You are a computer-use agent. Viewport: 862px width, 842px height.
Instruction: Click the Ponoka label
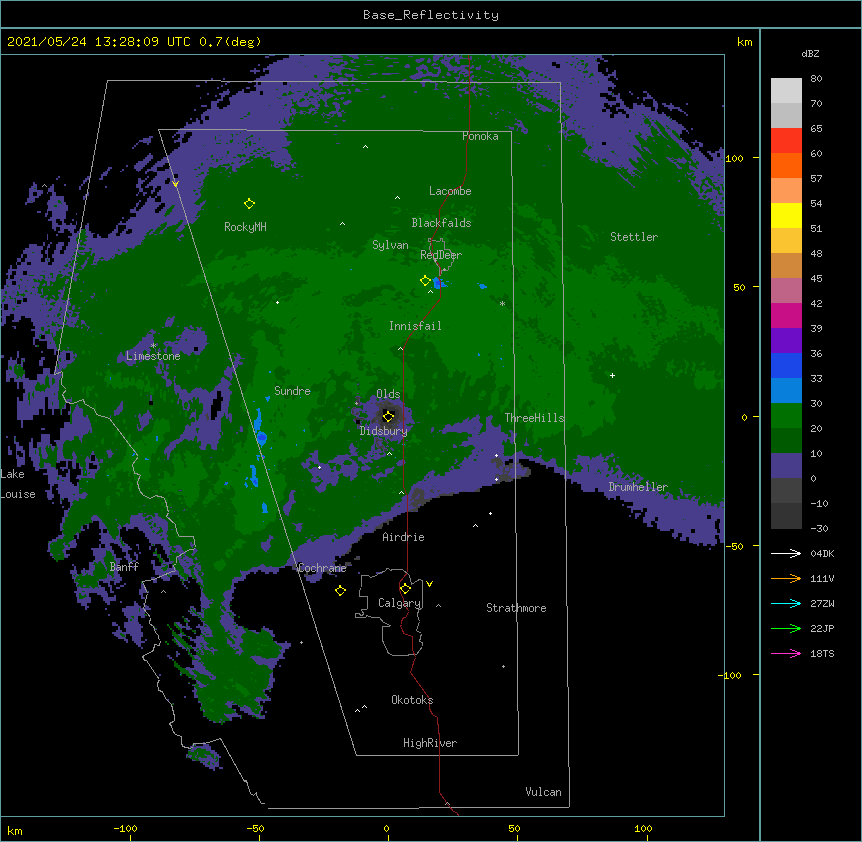[480, 136]
